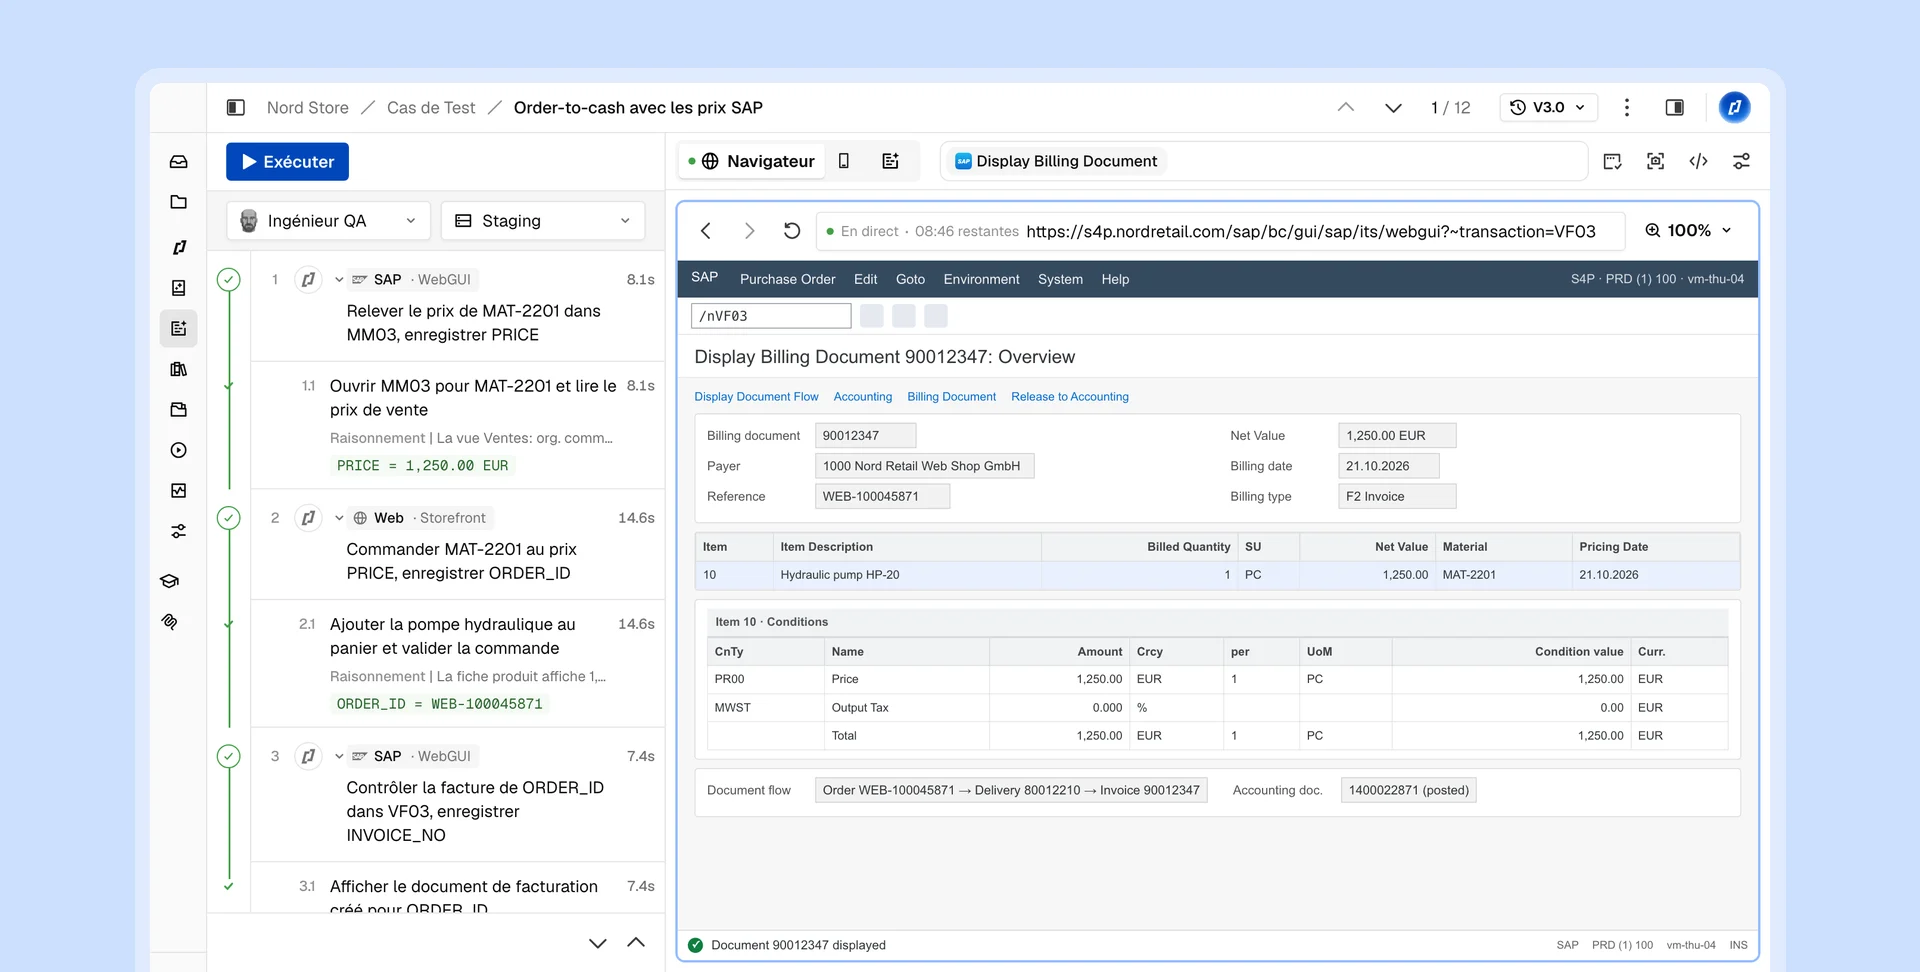
Task: Select the Hydraulic pump HP-20 item row
Action: click(x=1217, y=575)
